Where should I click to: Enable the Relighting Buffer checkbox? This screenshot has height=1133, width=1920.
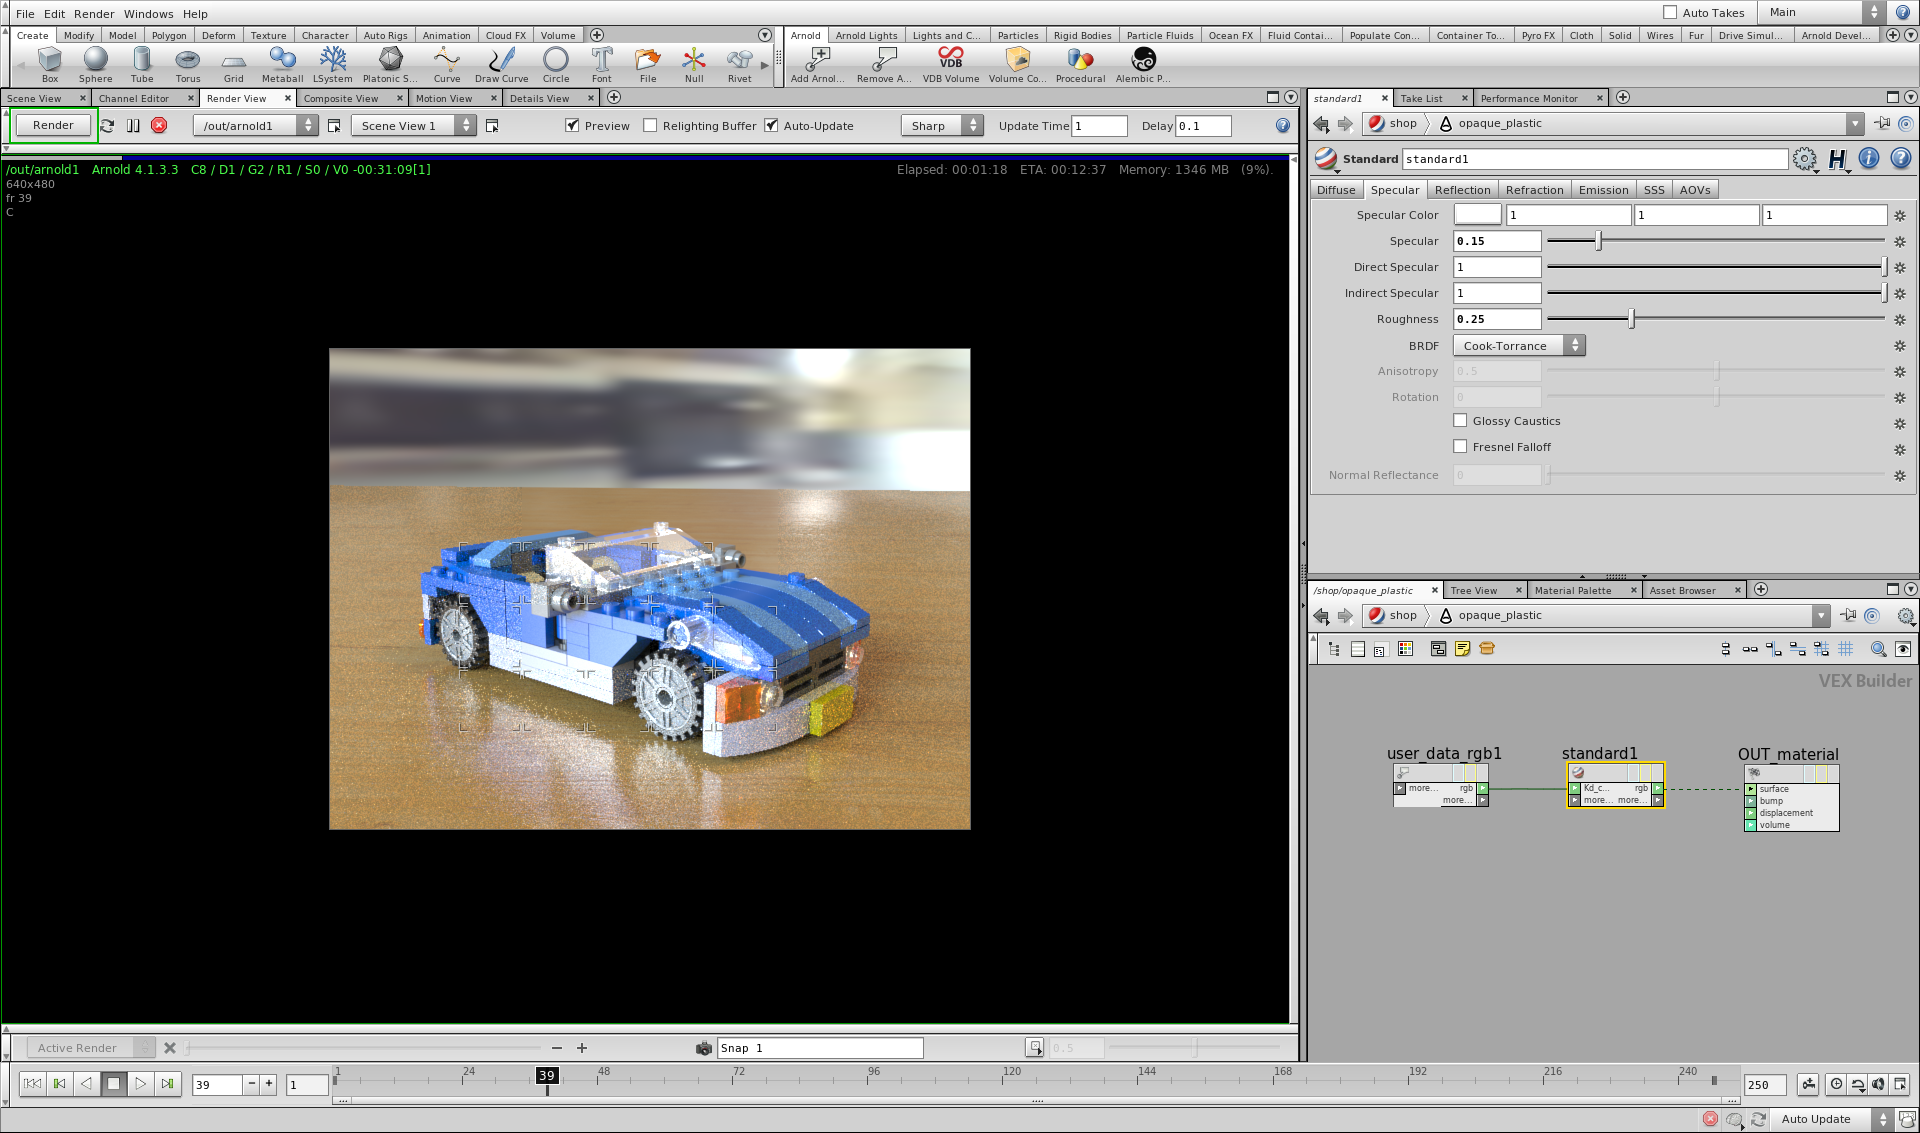tap(650, 125)
